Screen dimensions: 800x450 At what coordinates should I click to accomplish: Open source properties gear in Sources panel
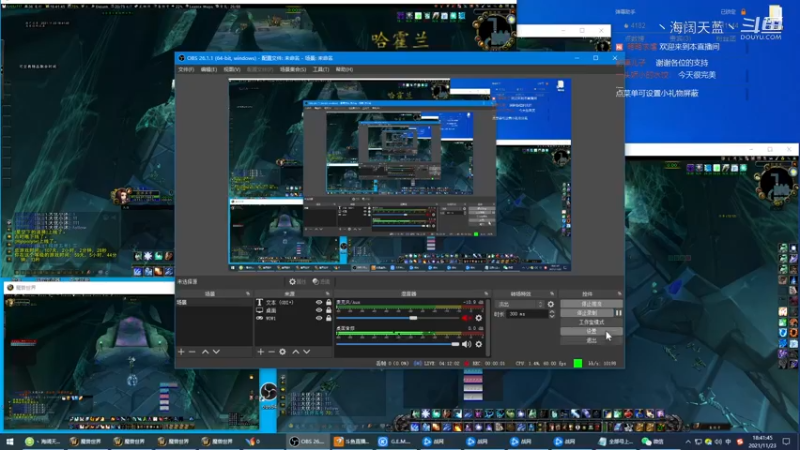(283, 352)
